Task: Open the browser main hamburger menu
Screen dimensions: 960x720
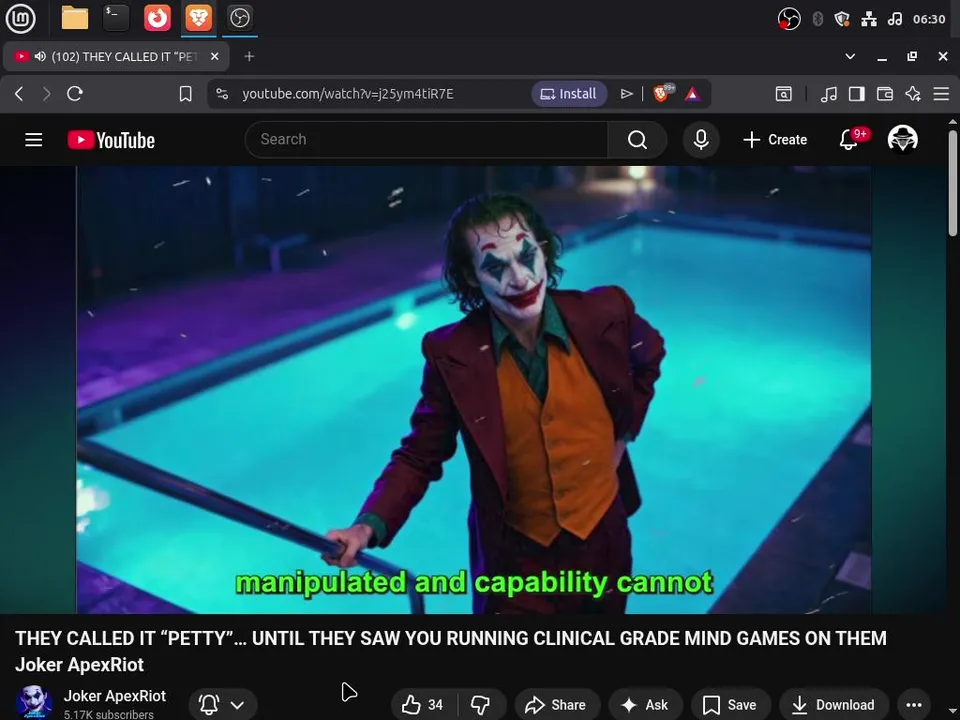Action: click(941, 94)
